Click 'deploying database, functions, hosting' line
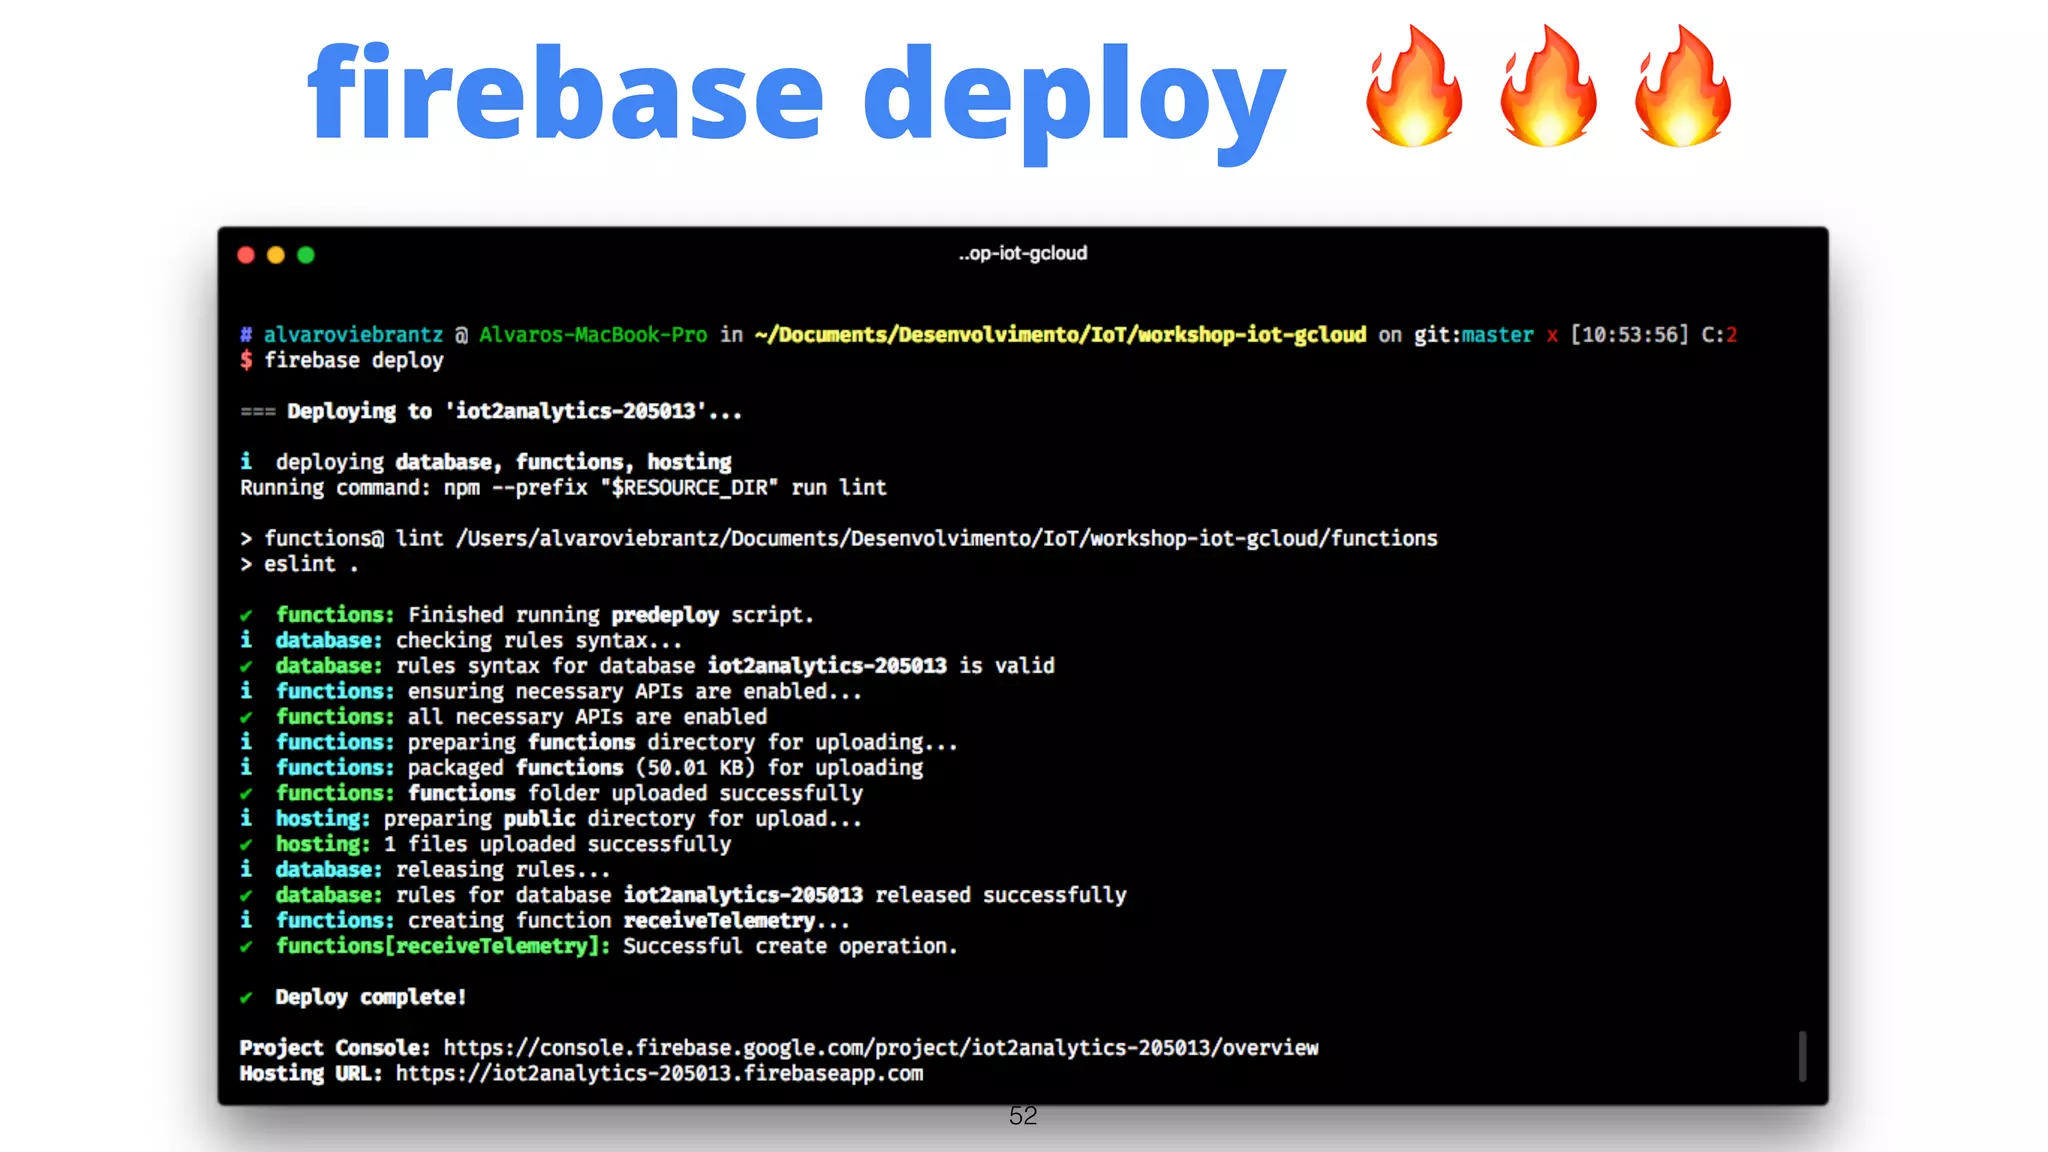The width and height of the screenshot is (2048, 1152). click(x=487, y=462)
